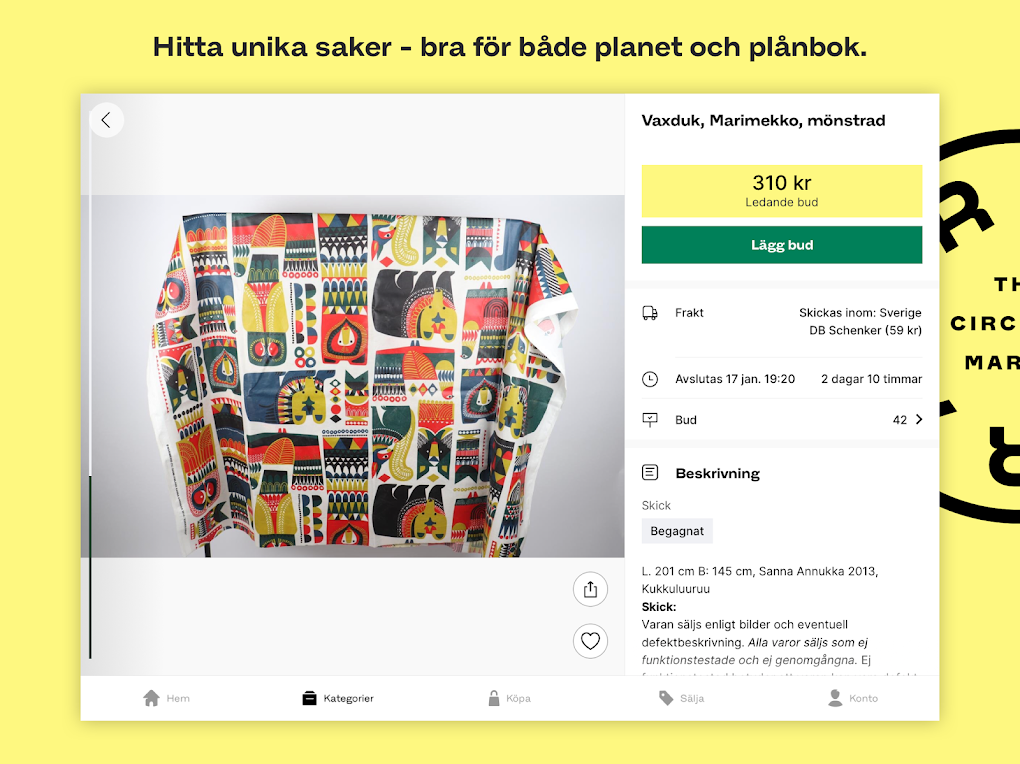Click the Lägg bud button
This screenshot has width=1020, height=764.
782,245
